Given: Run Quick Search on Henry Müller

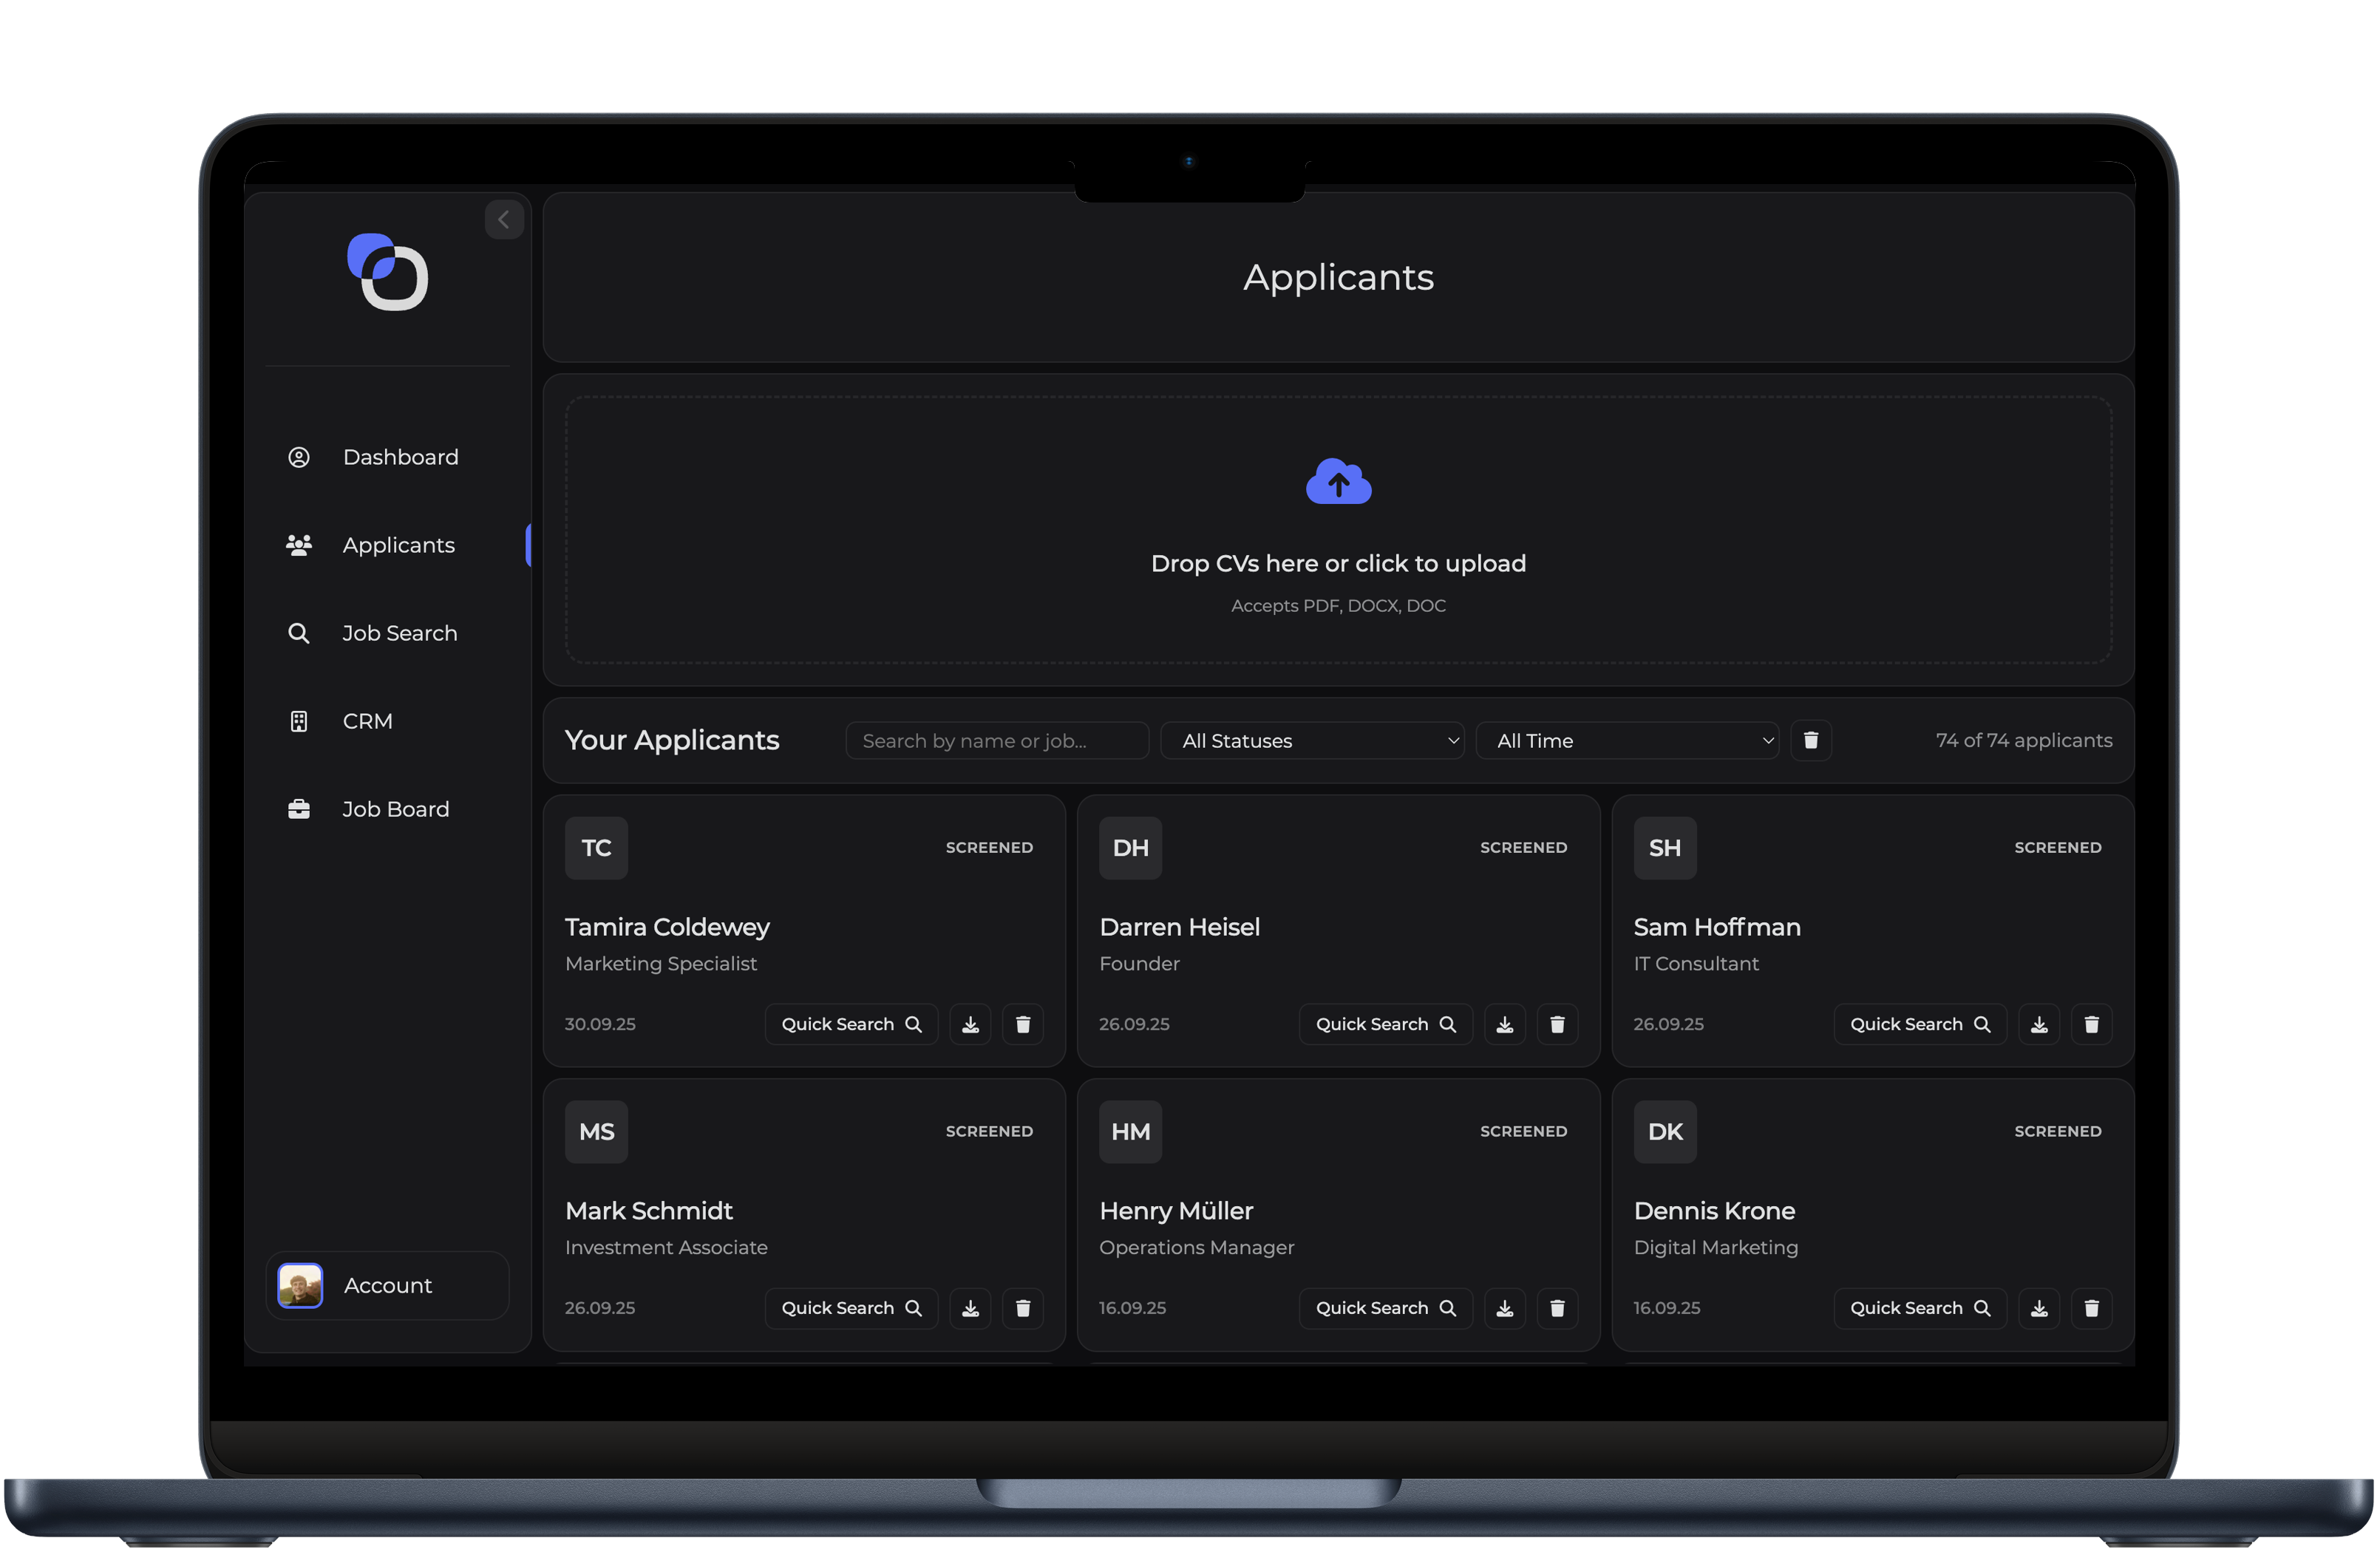Looking at the screenshot, I should 1385,1307.
